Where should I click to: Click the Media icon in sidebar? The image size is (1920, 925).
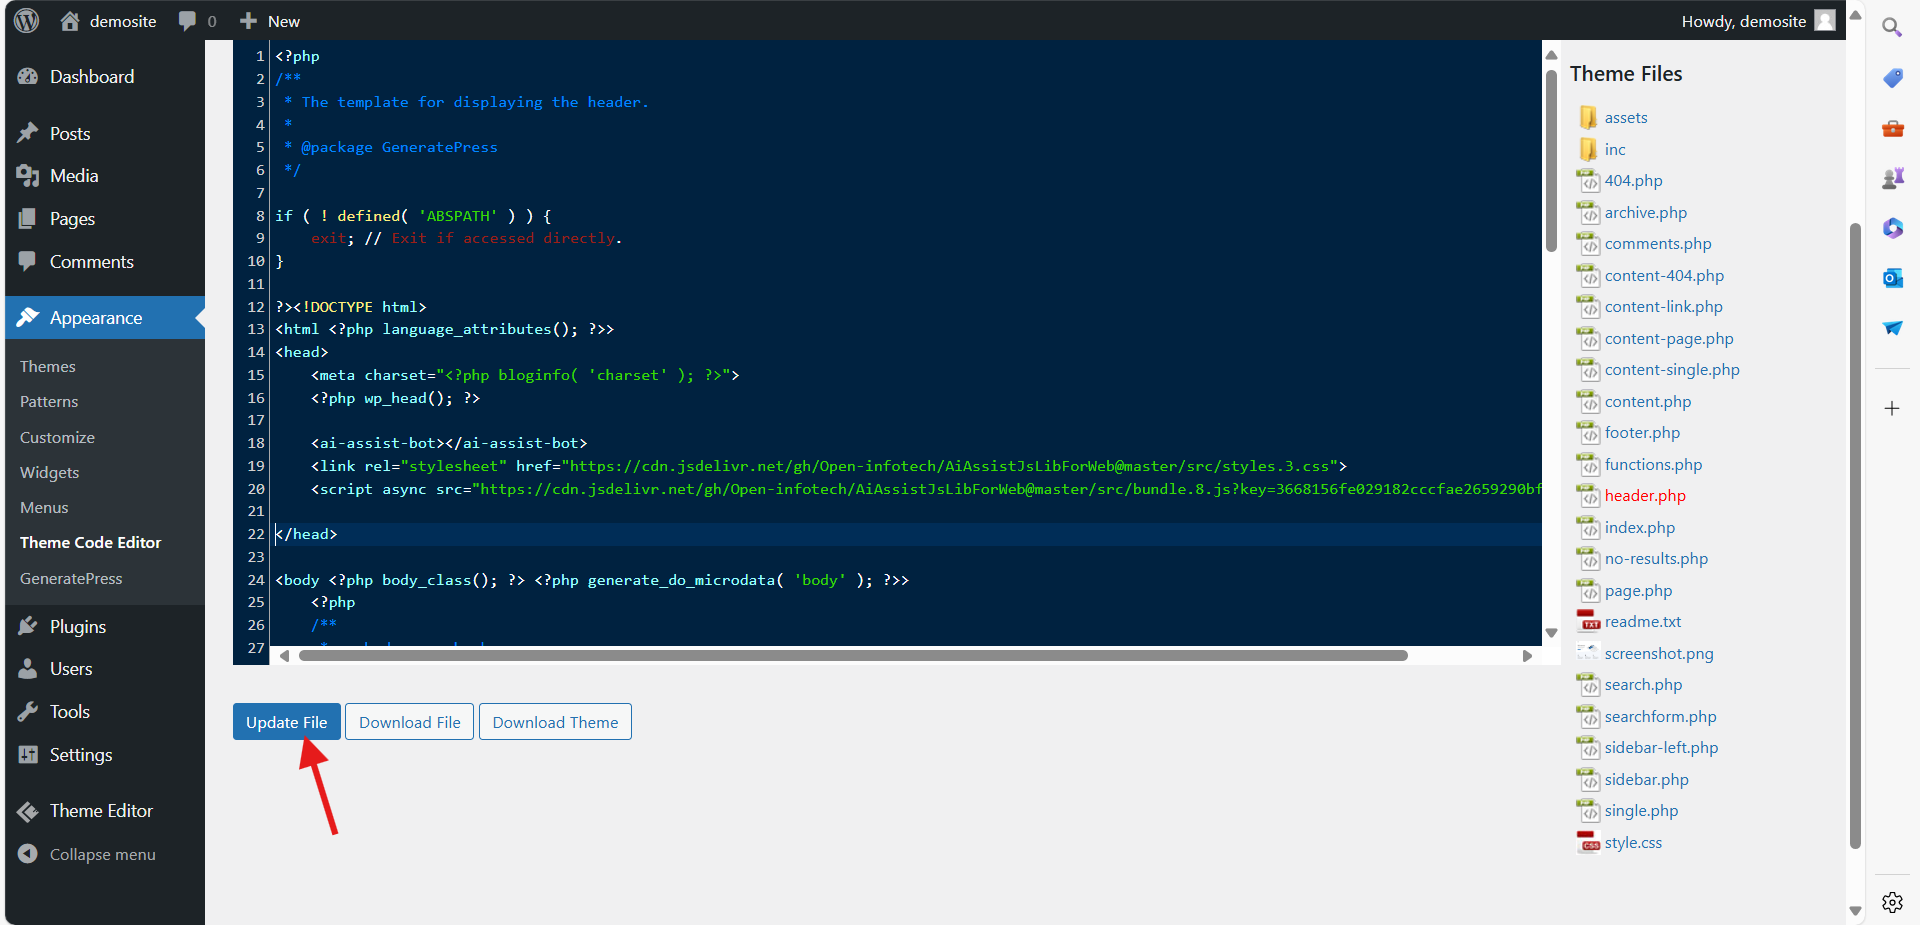pos(28,176)
